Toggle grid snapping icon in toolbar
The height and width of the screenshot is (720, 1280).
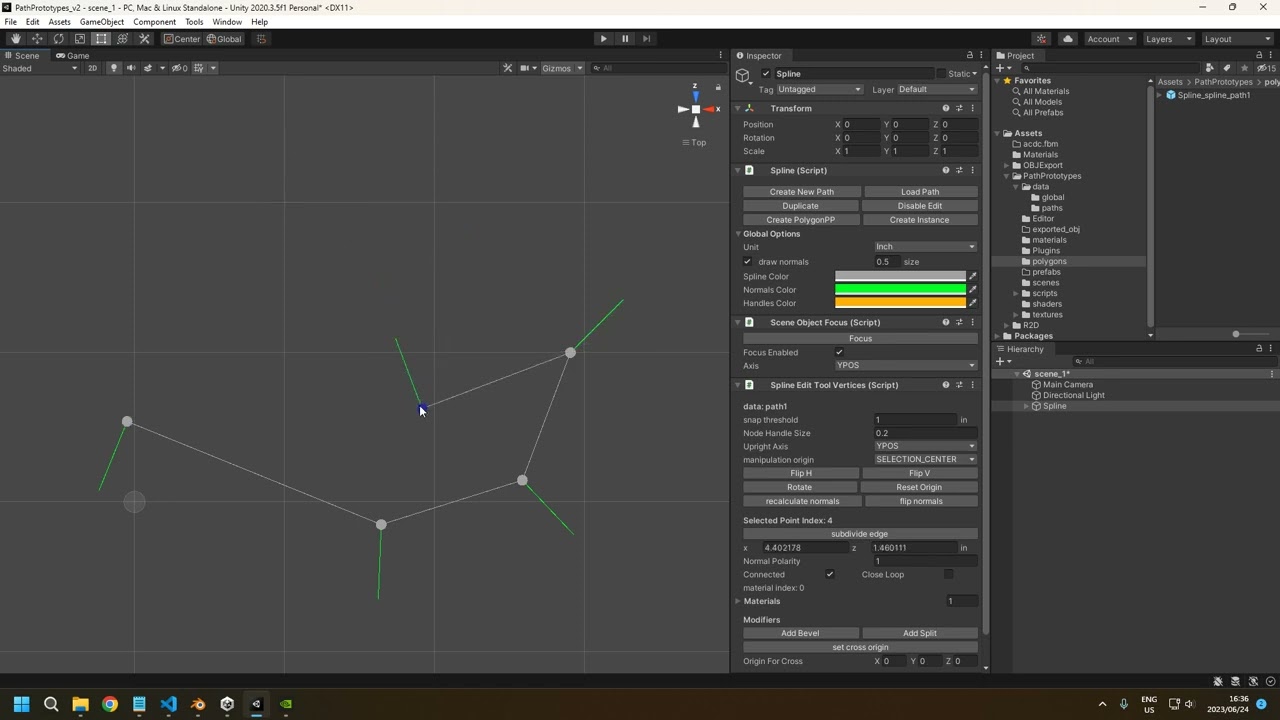[261, 39]
